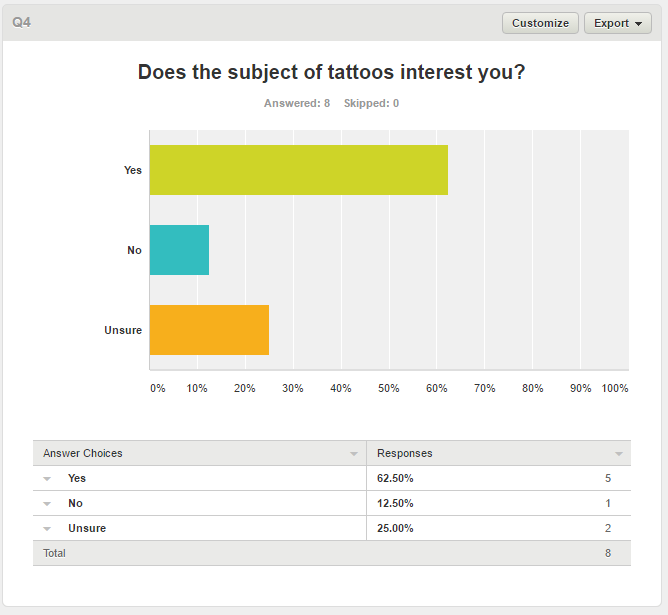Screen dimensions: 668x615
Task: Select the teal No bar
Action: [179, 250]
